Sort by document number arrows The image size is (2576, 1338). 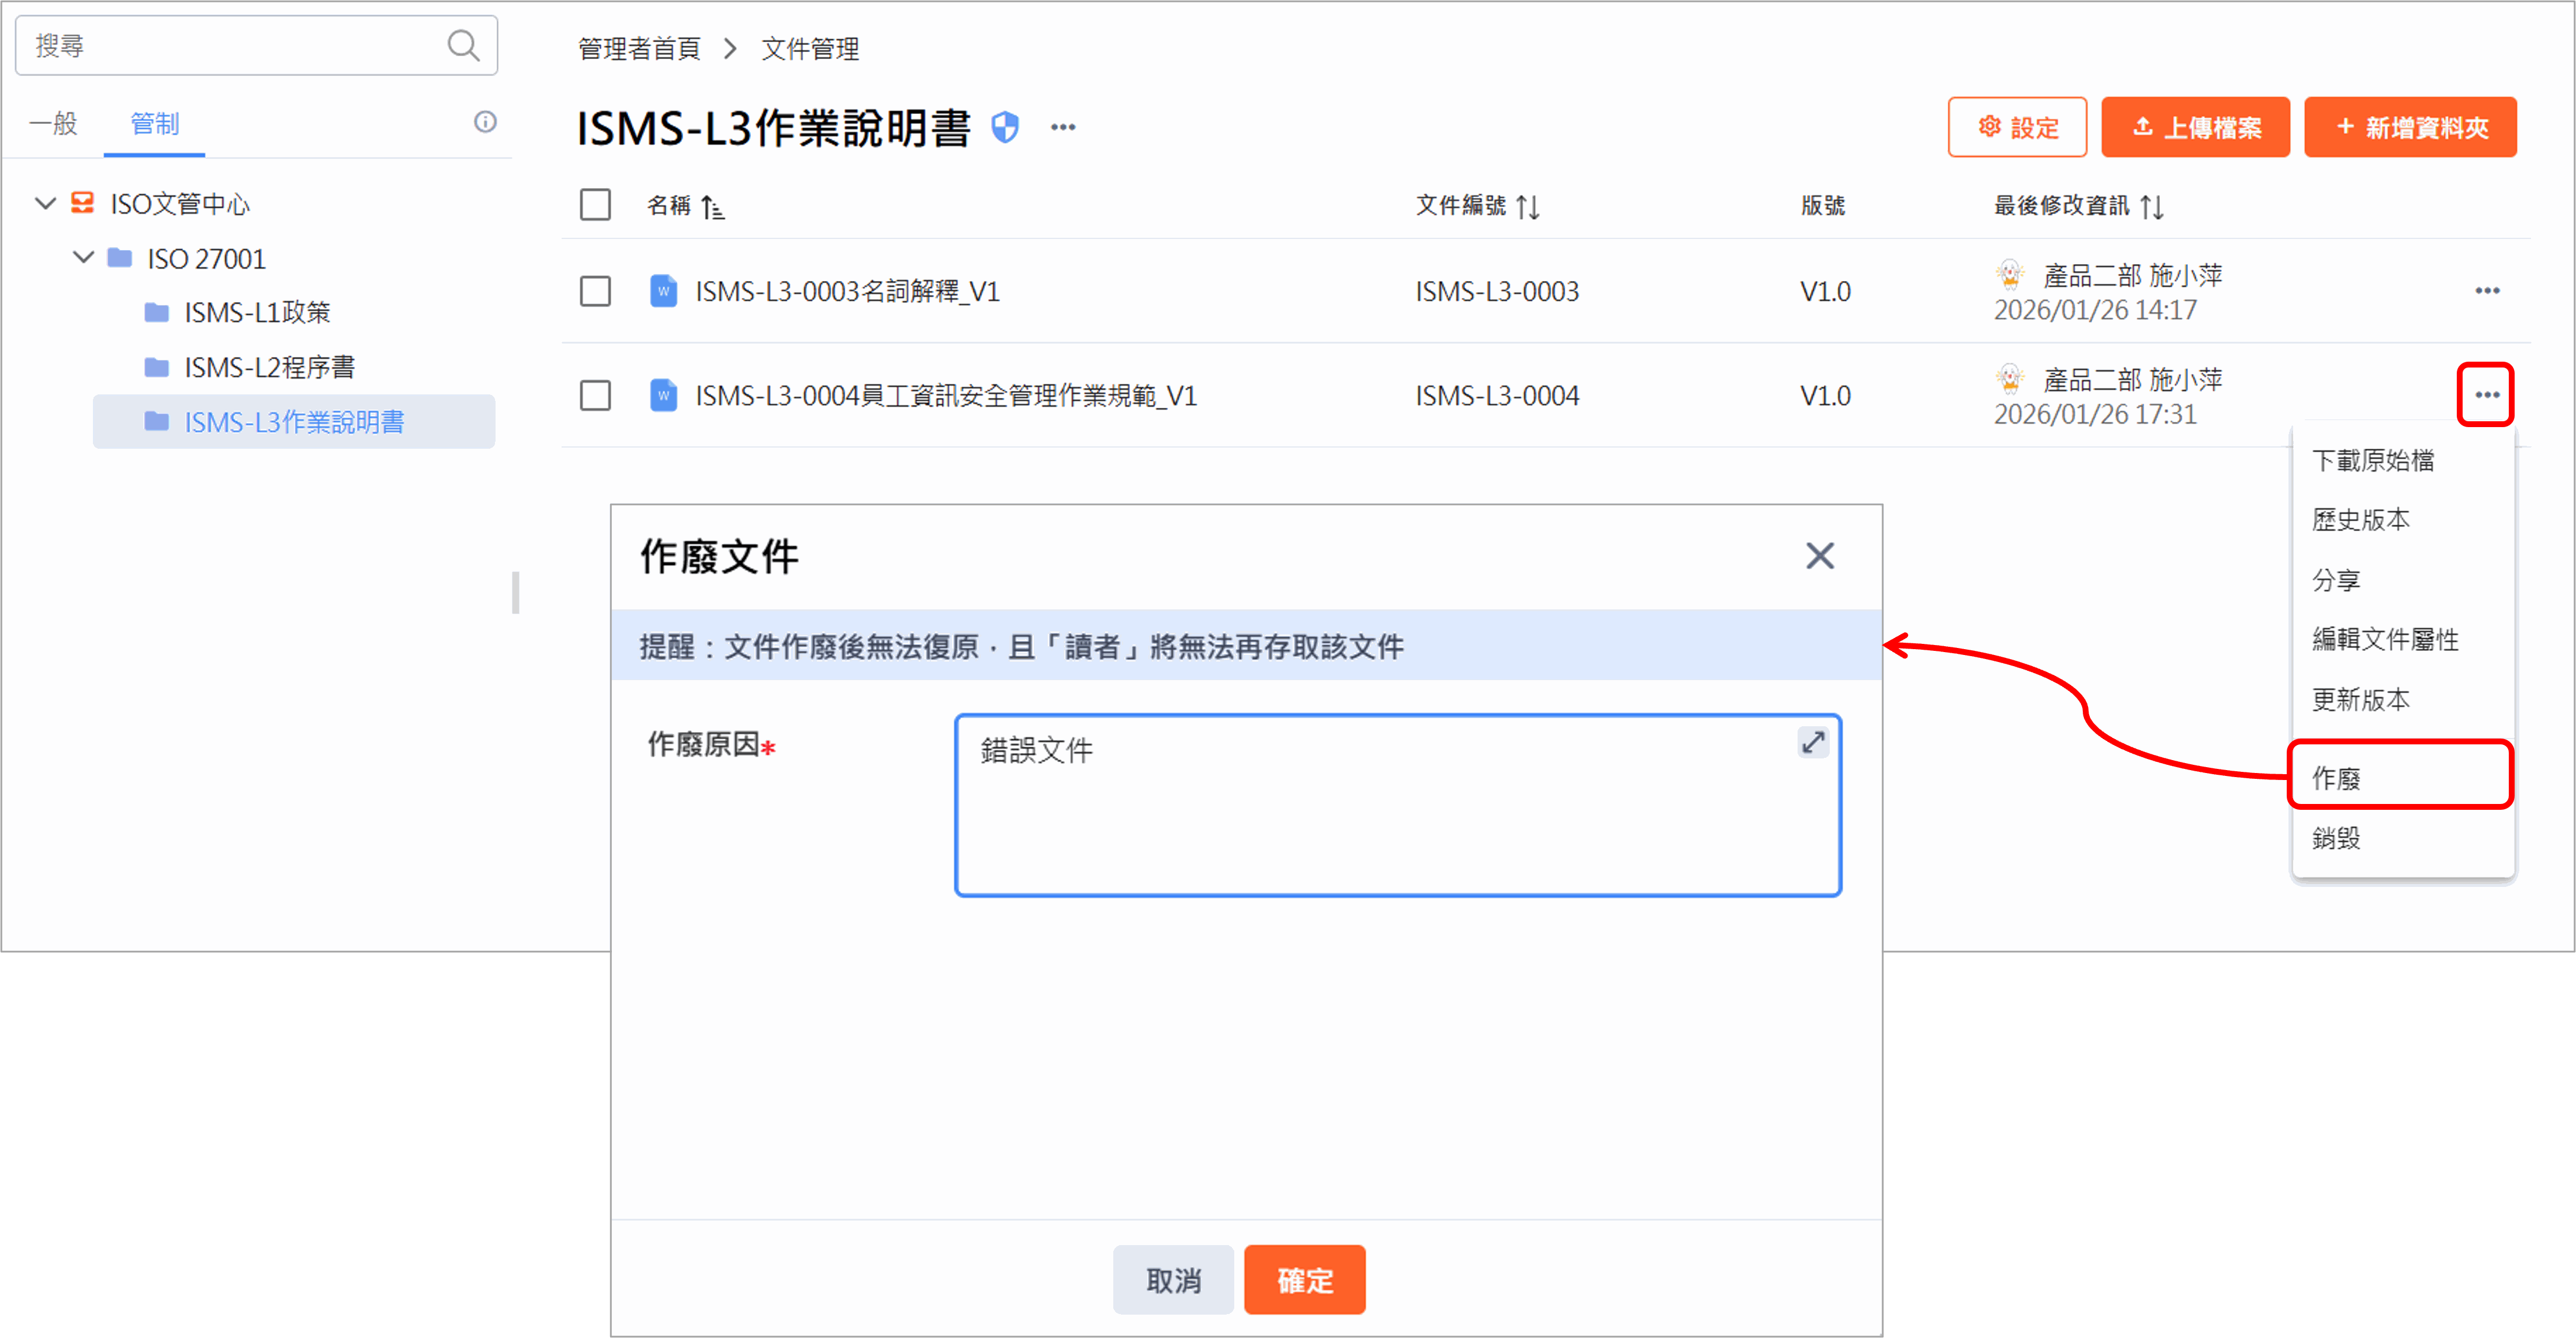(x=1527, y=207)
